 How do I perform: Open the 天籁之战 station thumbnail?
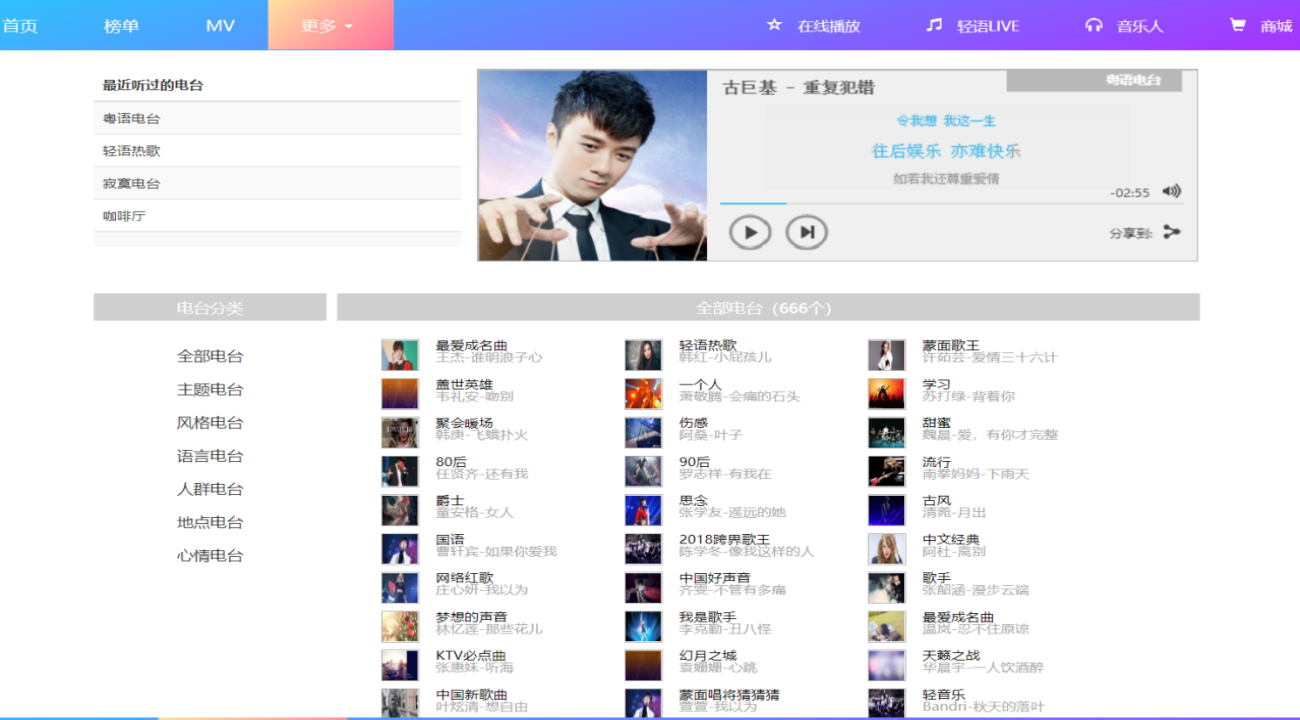pyautogui.click(x=886, y=665)
